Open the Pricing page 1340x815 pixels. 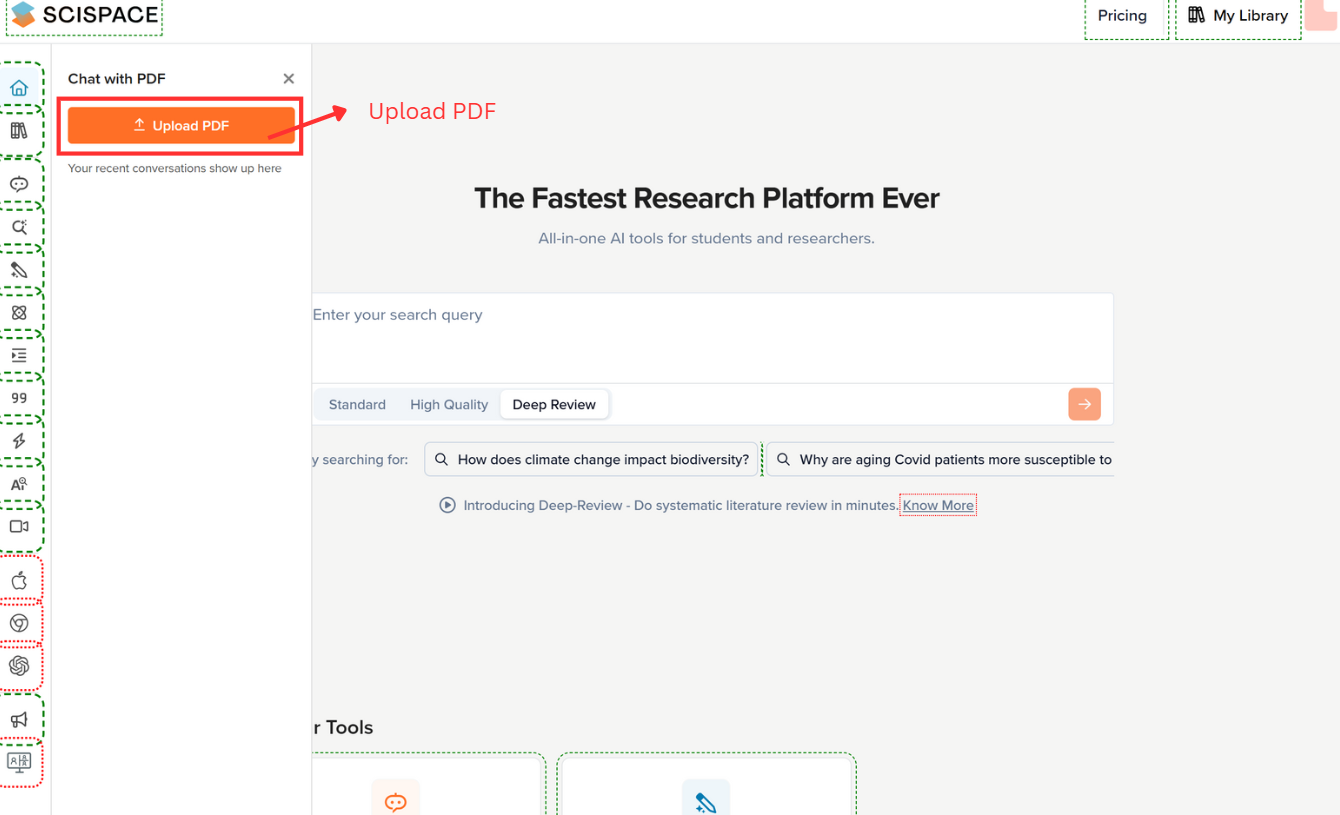1122,16
